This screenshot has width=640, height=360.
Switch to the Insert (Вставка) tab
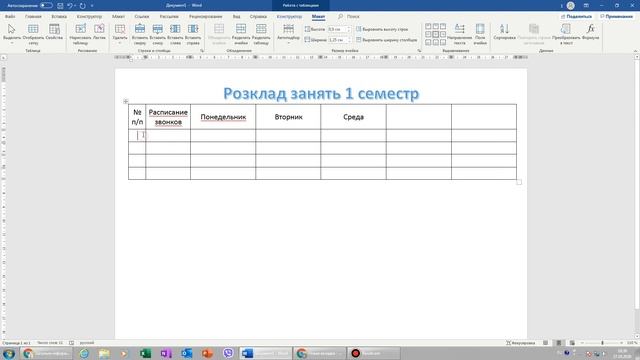59,16
